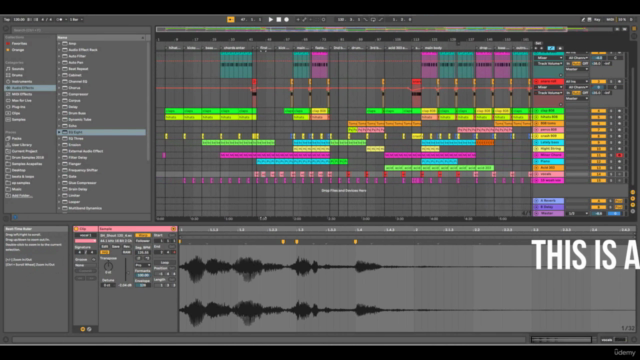
Task: Click the browser search field
Action: tap(80, 30)
